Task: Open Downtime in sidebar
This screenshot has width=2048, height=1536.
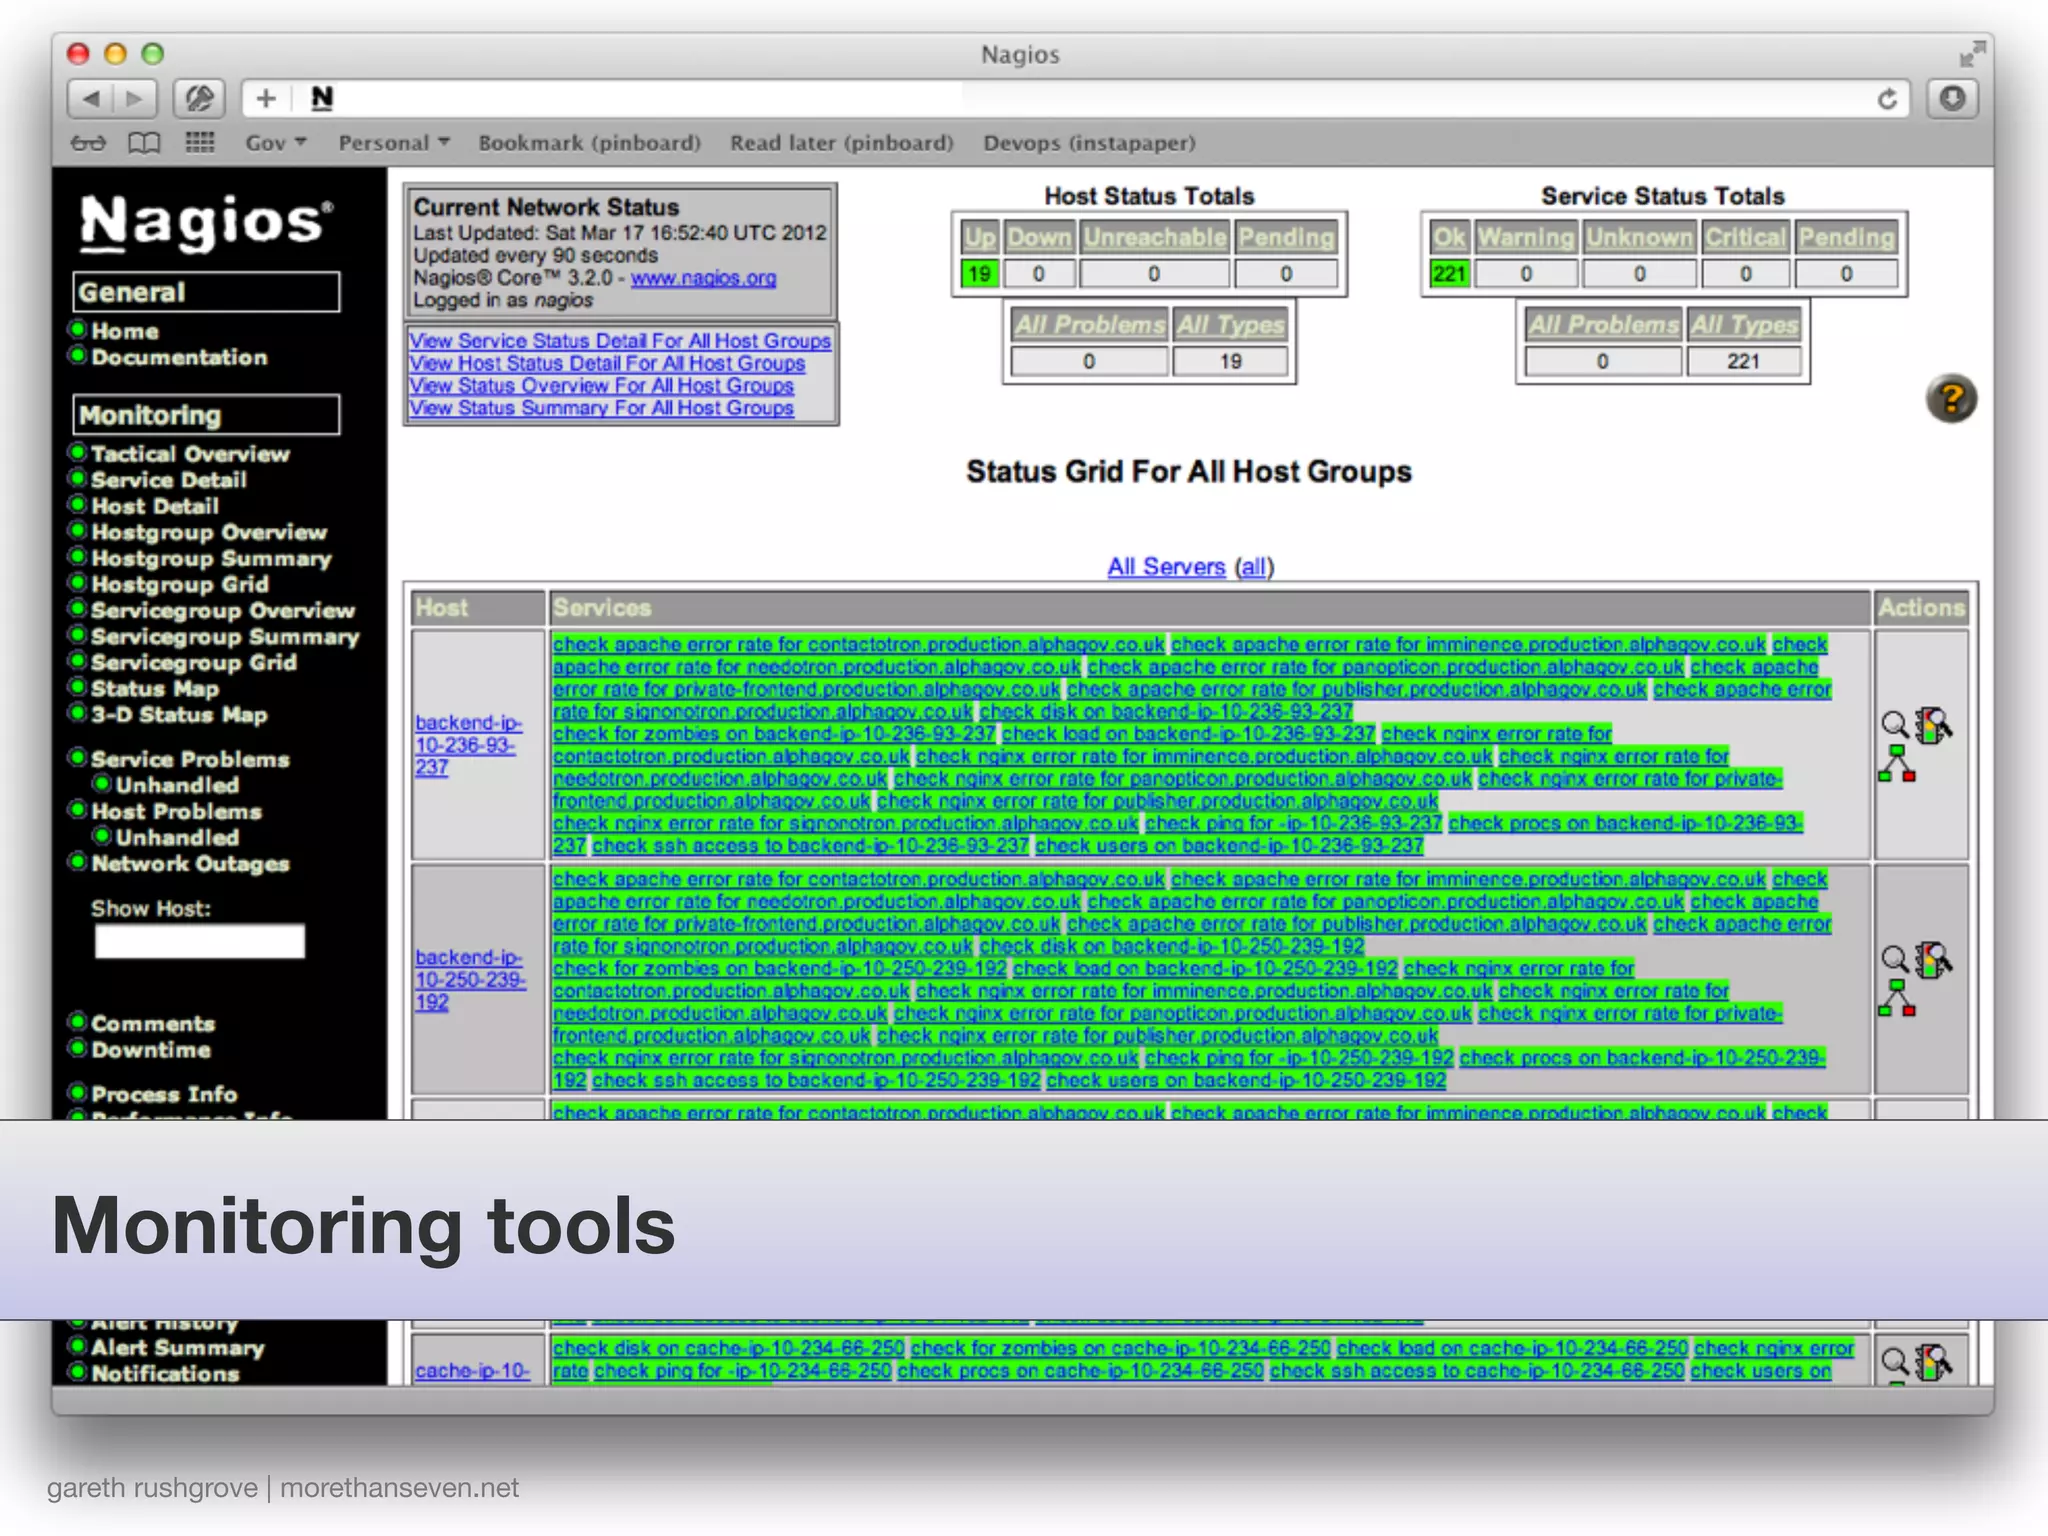Action: (151, 1049)
